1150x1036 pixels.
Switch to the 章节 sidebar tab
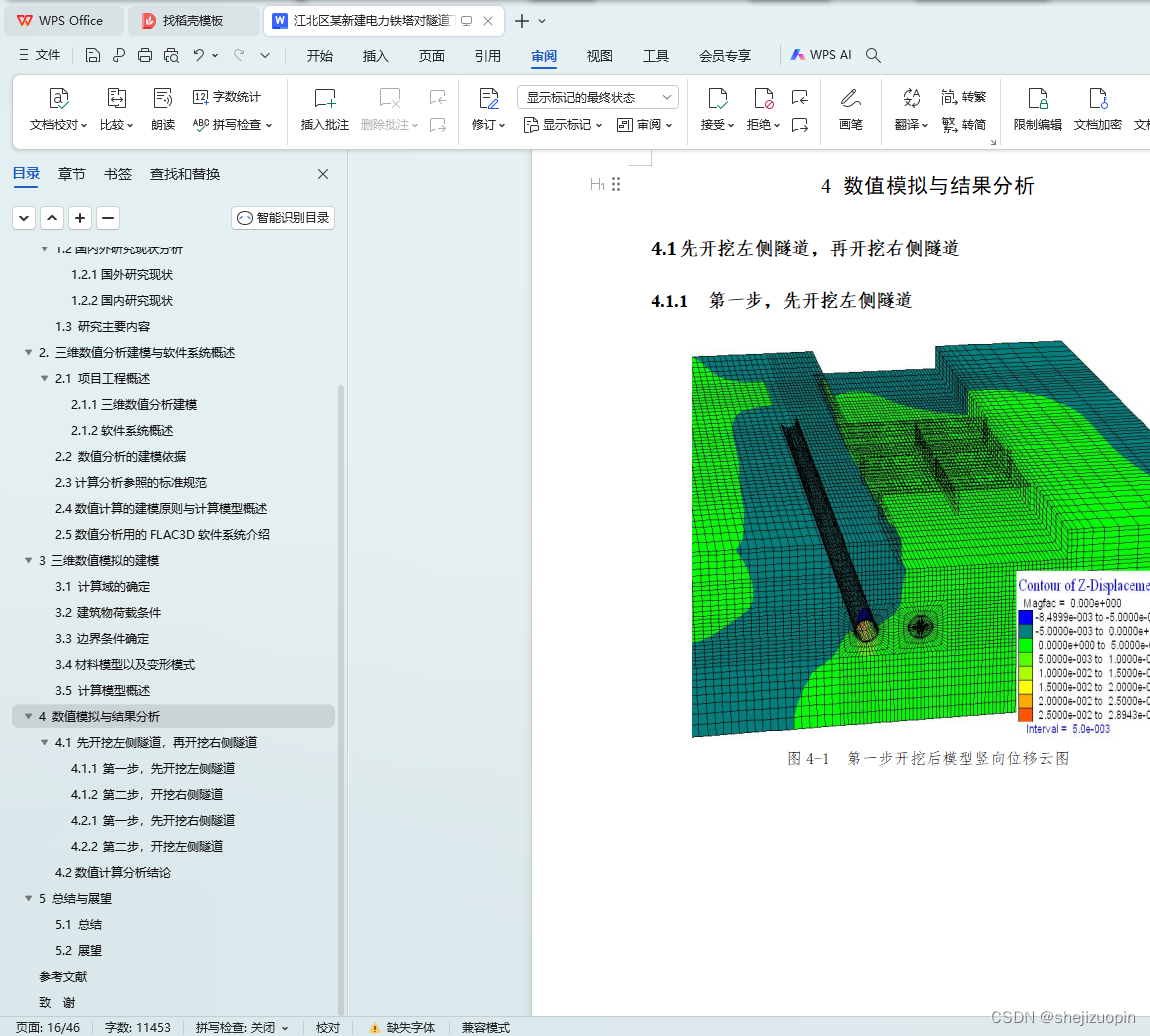coord(71,173)
